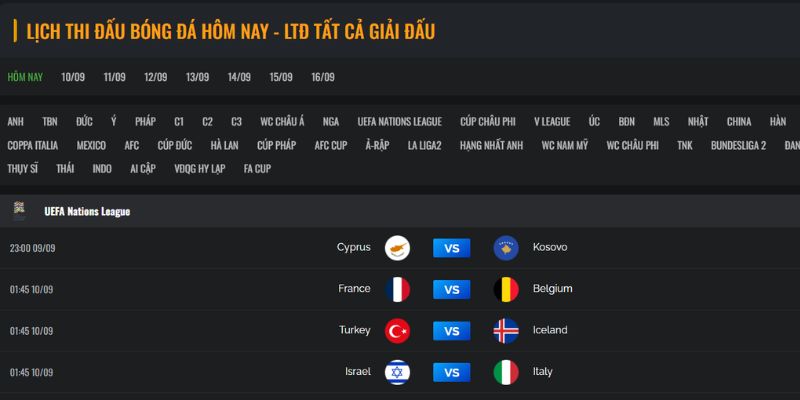Select the HÔM NAY date tab

pyautogui.click(x=25, y=77)
